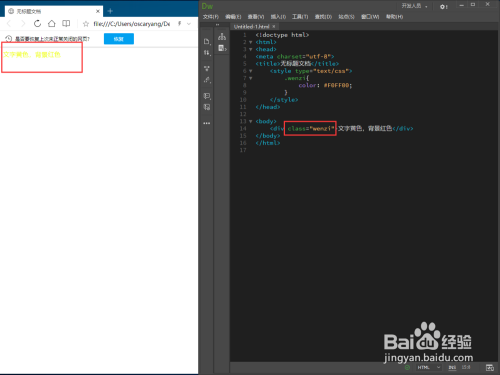Expand the collapsed panel double-arrow

(217, 25)
